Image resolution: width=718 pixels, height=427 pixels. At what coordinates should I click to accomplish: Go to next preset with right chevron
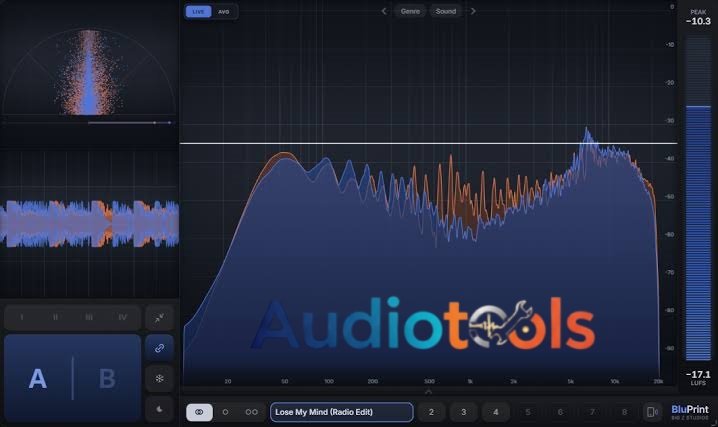[x=473, y=11]
